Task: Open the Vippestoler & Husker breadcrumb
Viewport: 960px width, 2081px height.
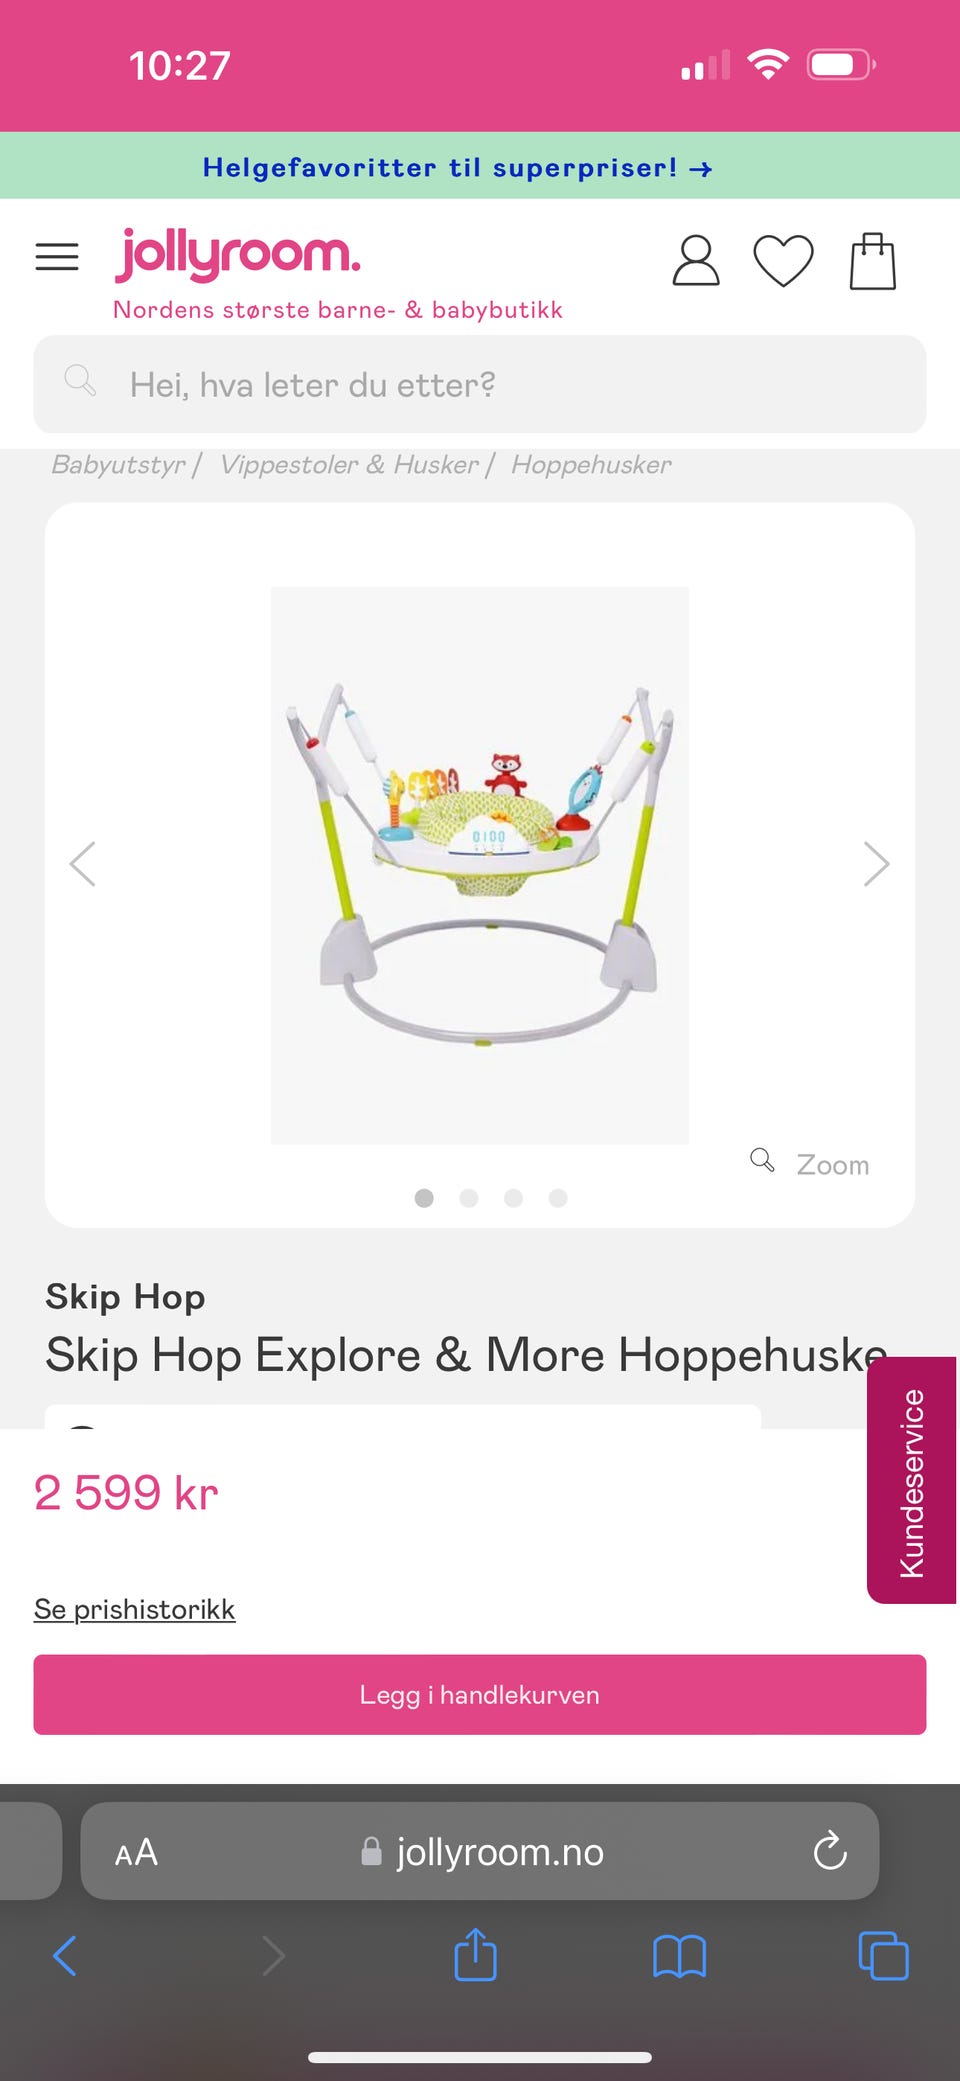Action: click(x=349, y=465)
